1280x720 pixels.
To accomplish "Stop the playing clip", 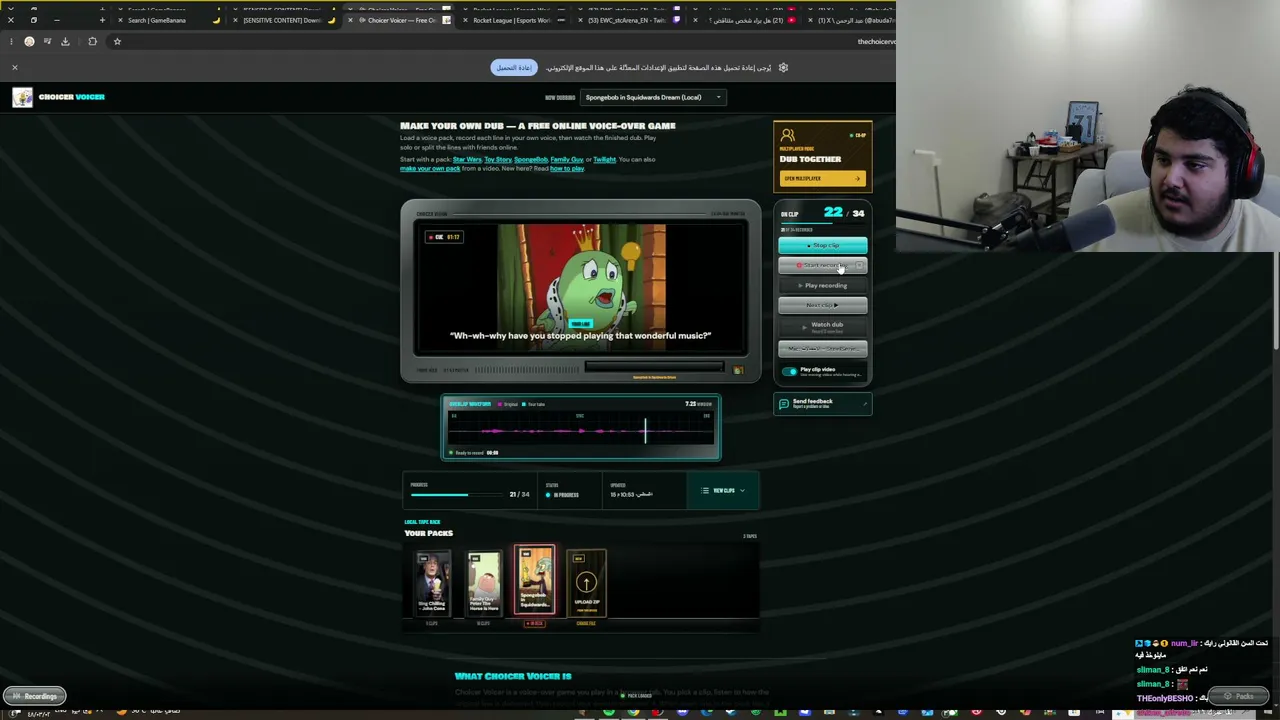I will (x=823, y=245).
